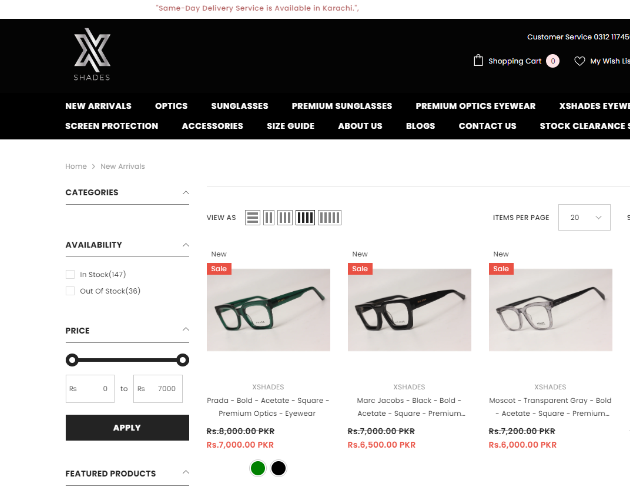Check the Out Of Stock filter
630x500 pixels.
70,291
